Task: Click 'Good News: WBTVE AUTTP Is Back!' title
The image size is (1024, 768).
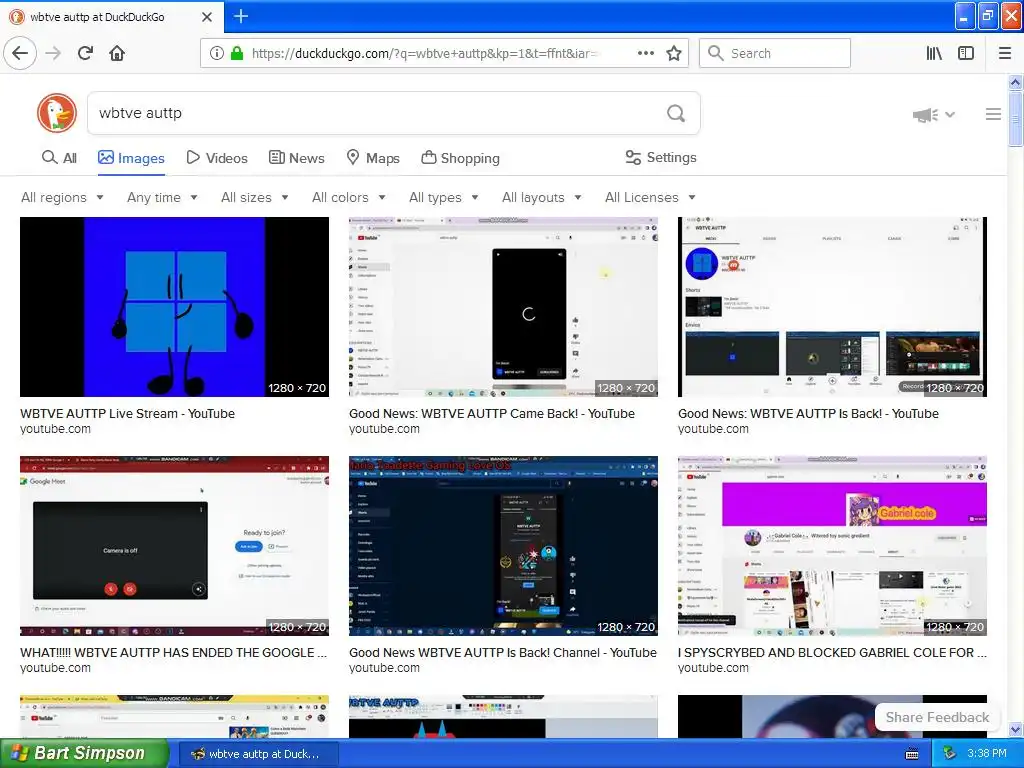Action: click(x=808, y=413)
